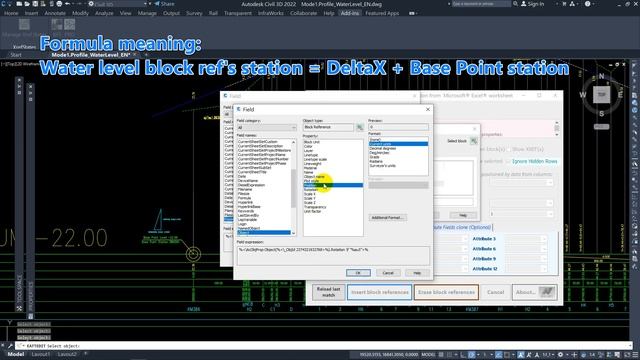Click Cancel in the Excel import dialog
Image resolution: width=640 pixels, height=360 pixels.
[x=495, y=292]
